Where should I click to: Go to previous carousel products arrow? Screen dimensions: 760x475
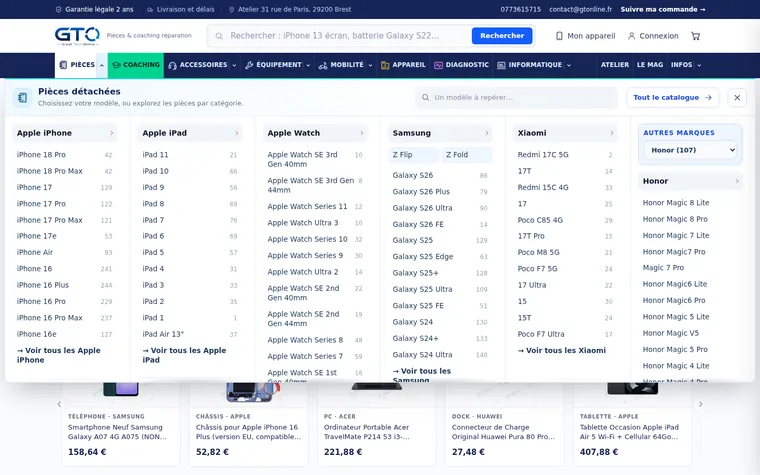(59, 404)
